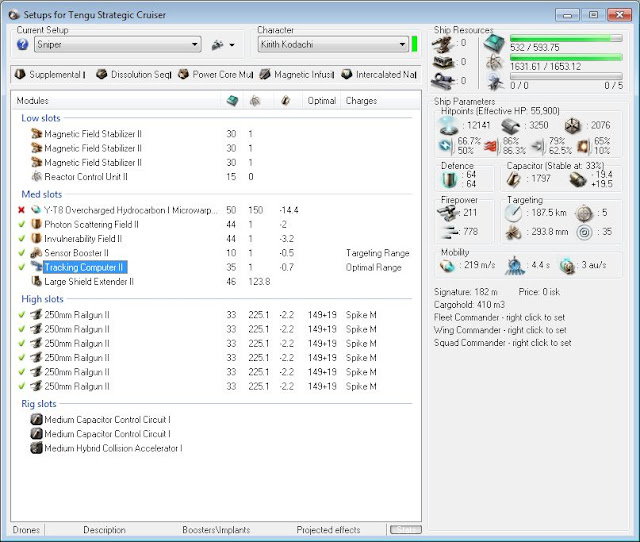Open the Projected effects tab
640x542 pixels.
click(x=328, y=530)
